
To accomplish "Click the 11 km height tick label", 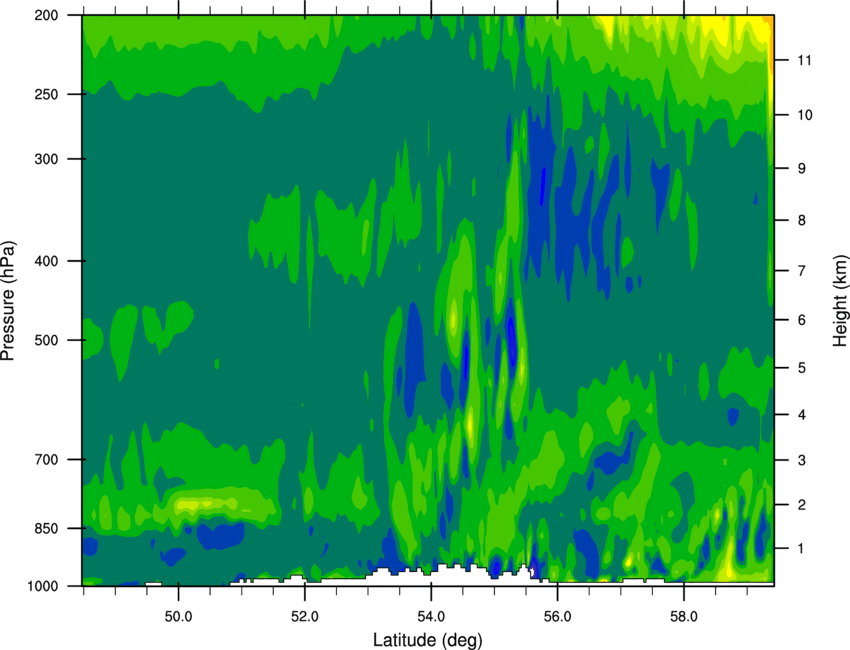I will [x=805, y=60].
